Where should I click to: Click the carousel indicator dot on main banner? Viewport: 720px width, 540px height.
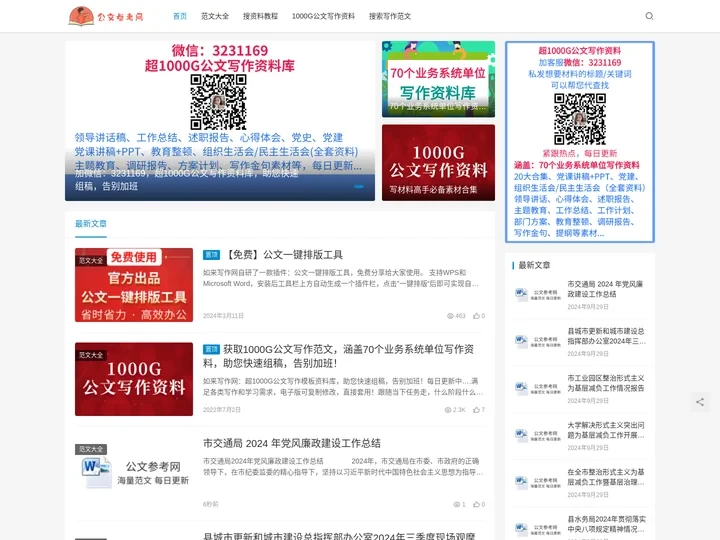(359, 186)
